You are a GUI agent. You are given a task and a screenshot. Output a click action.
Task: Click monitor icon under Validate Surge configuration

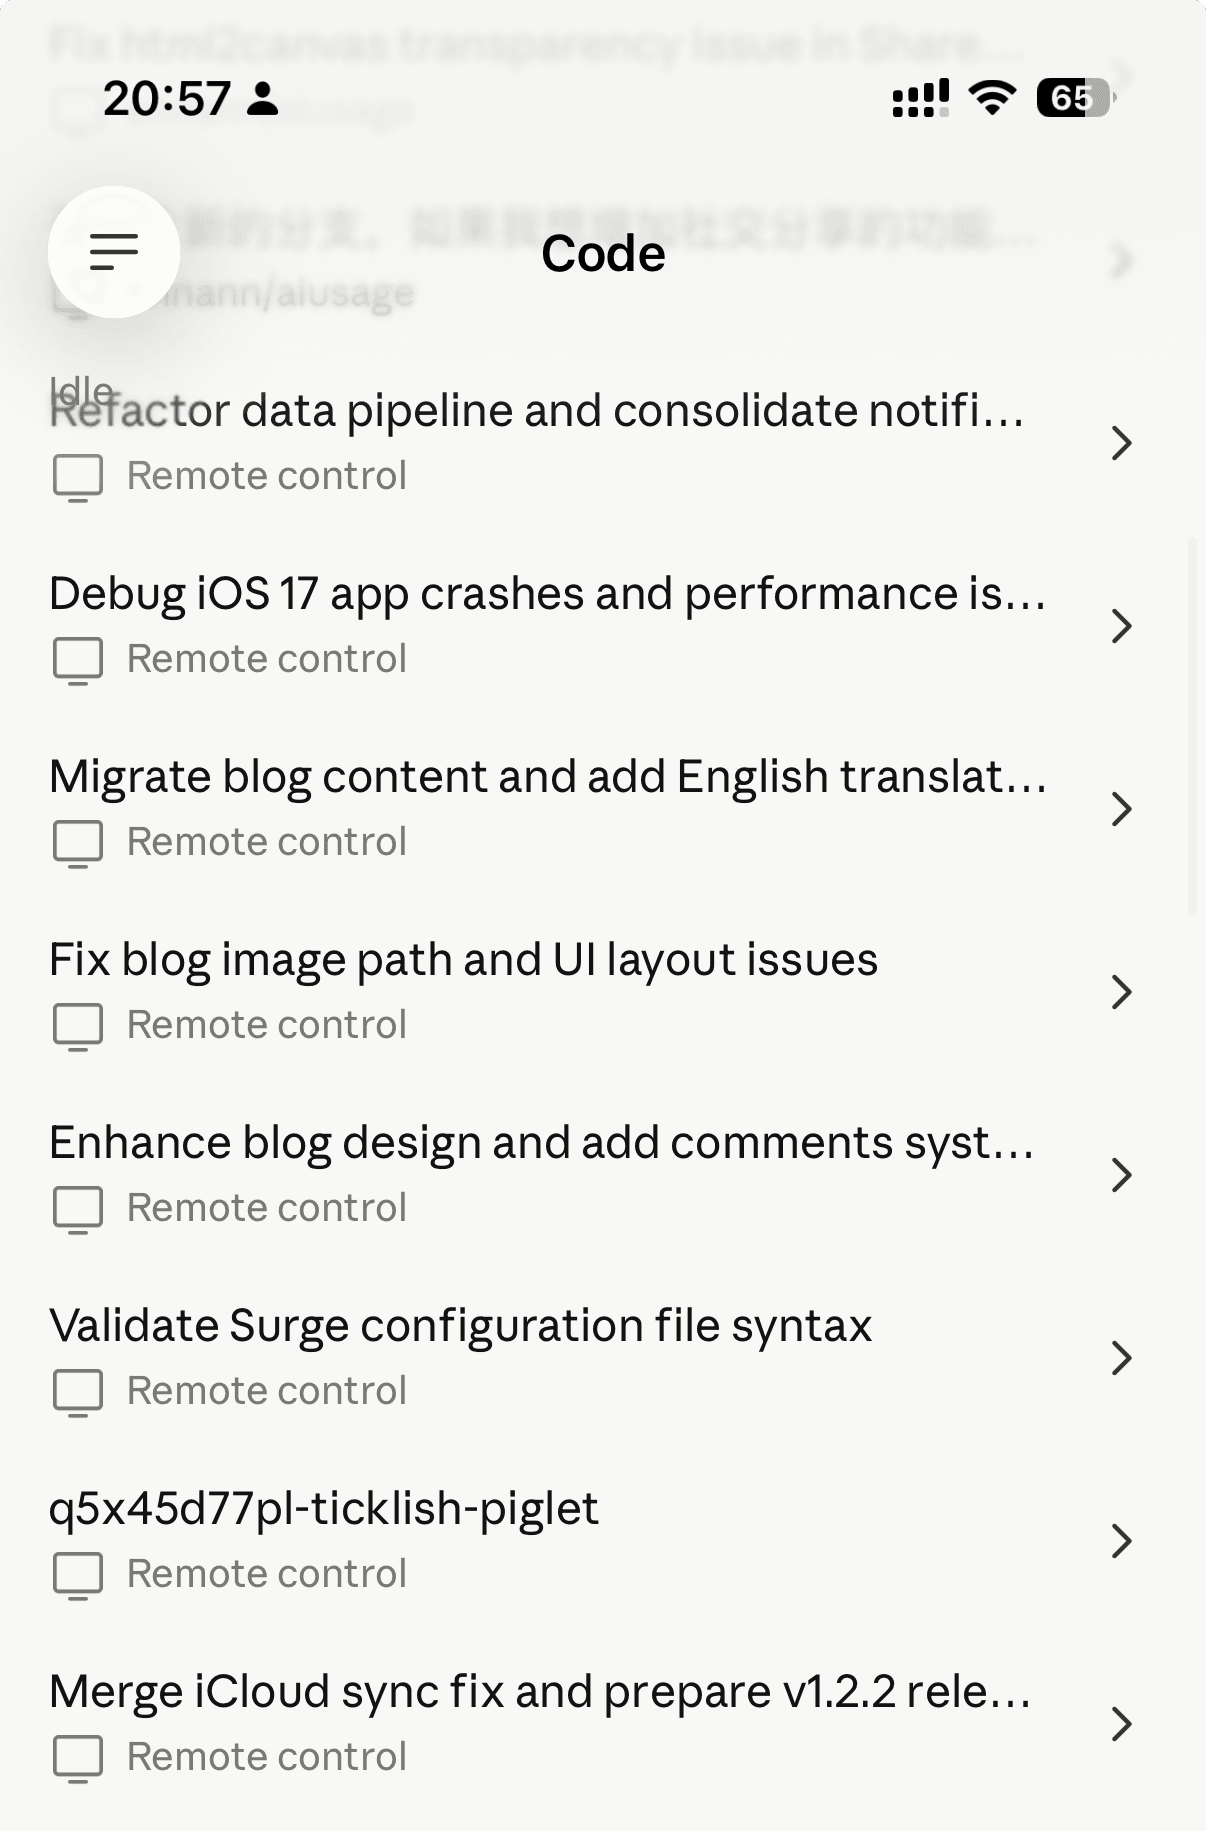point(78,1392)
